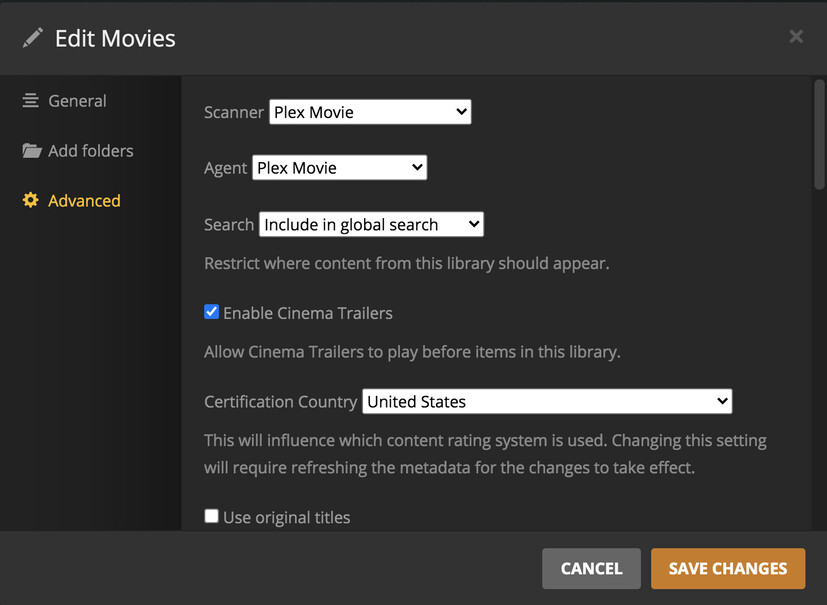
Task: Click the Save Changes button
Action: click(x=727, y=568)
